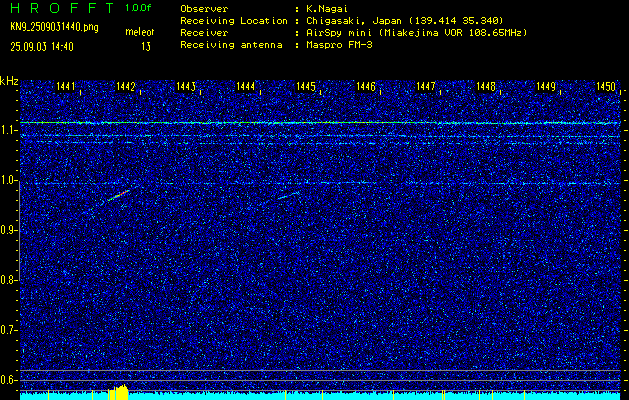Select the 1444 time marker
Image resolution: width=629 pixels, height=400 pixels.
(x=246, y=86)
